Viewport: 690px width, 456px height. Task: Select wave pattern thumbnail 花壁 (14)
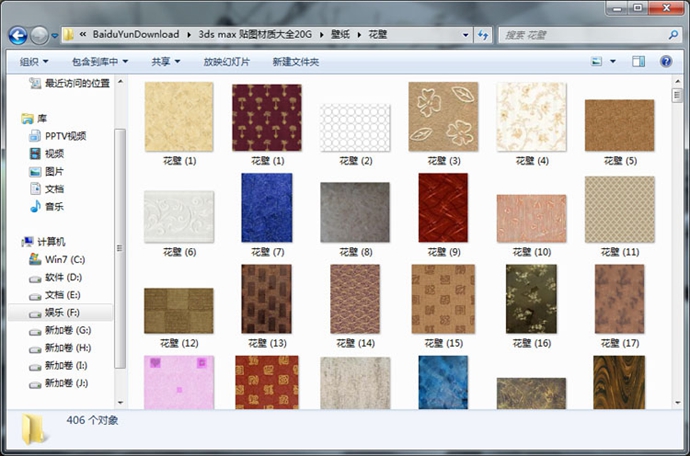coord(355,299)
